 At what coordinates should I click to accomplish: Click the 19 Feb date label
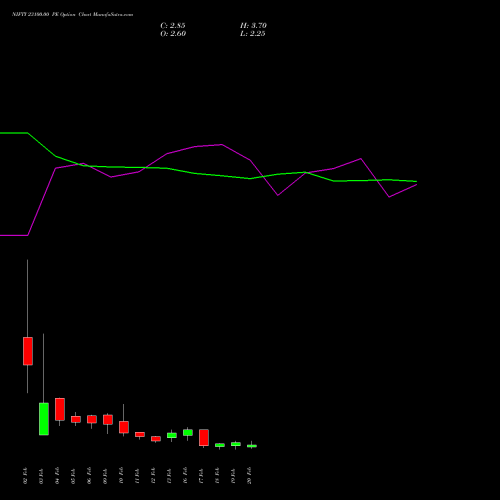point(234,476)
